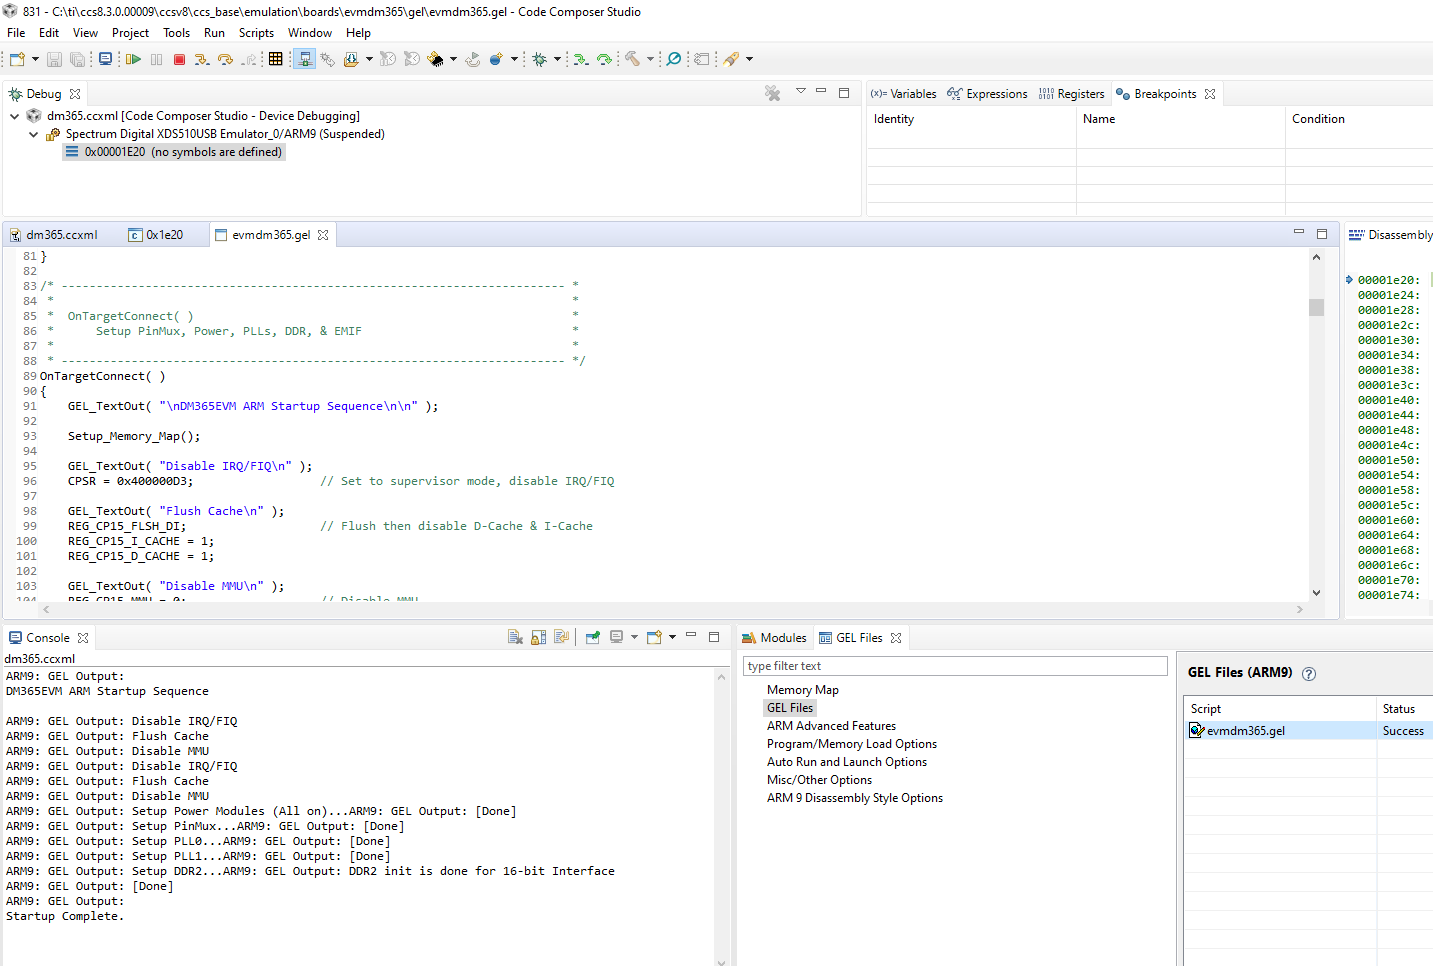
Task: Click the type filter text field
Action: coord(955,666)
